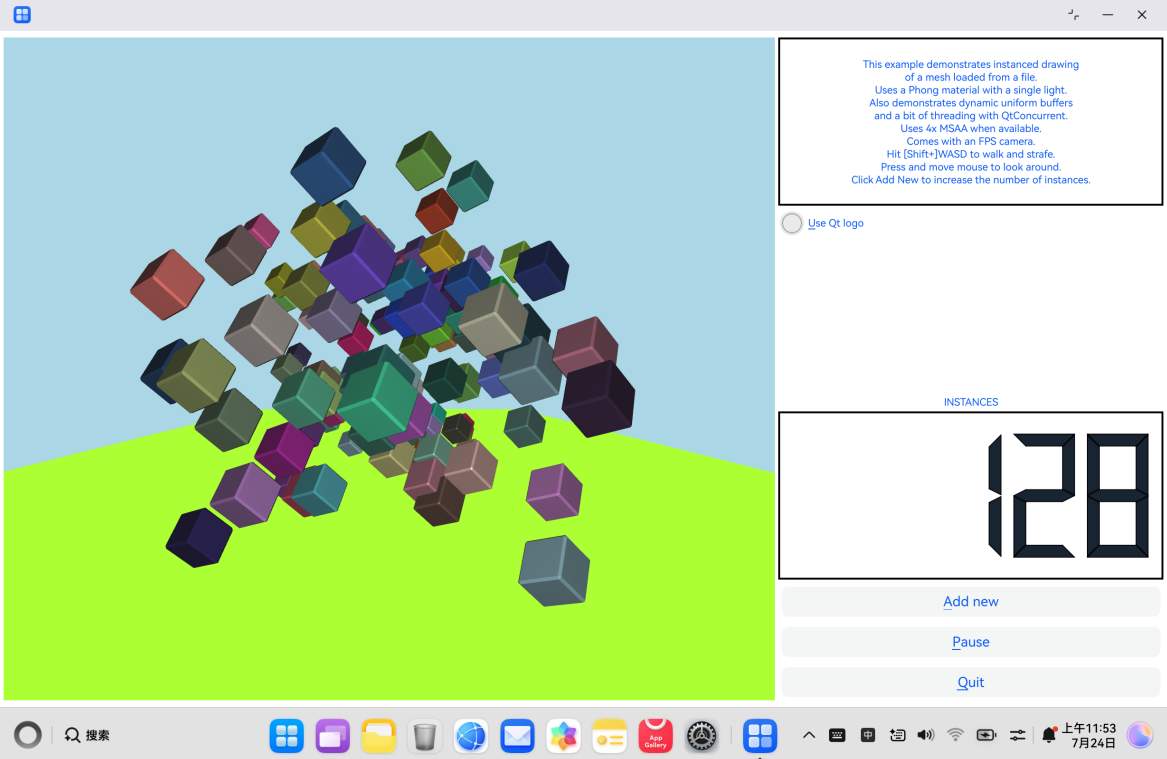Open the Wi-Fi tray icon
Screen dimensions: 1167x759
956,735
